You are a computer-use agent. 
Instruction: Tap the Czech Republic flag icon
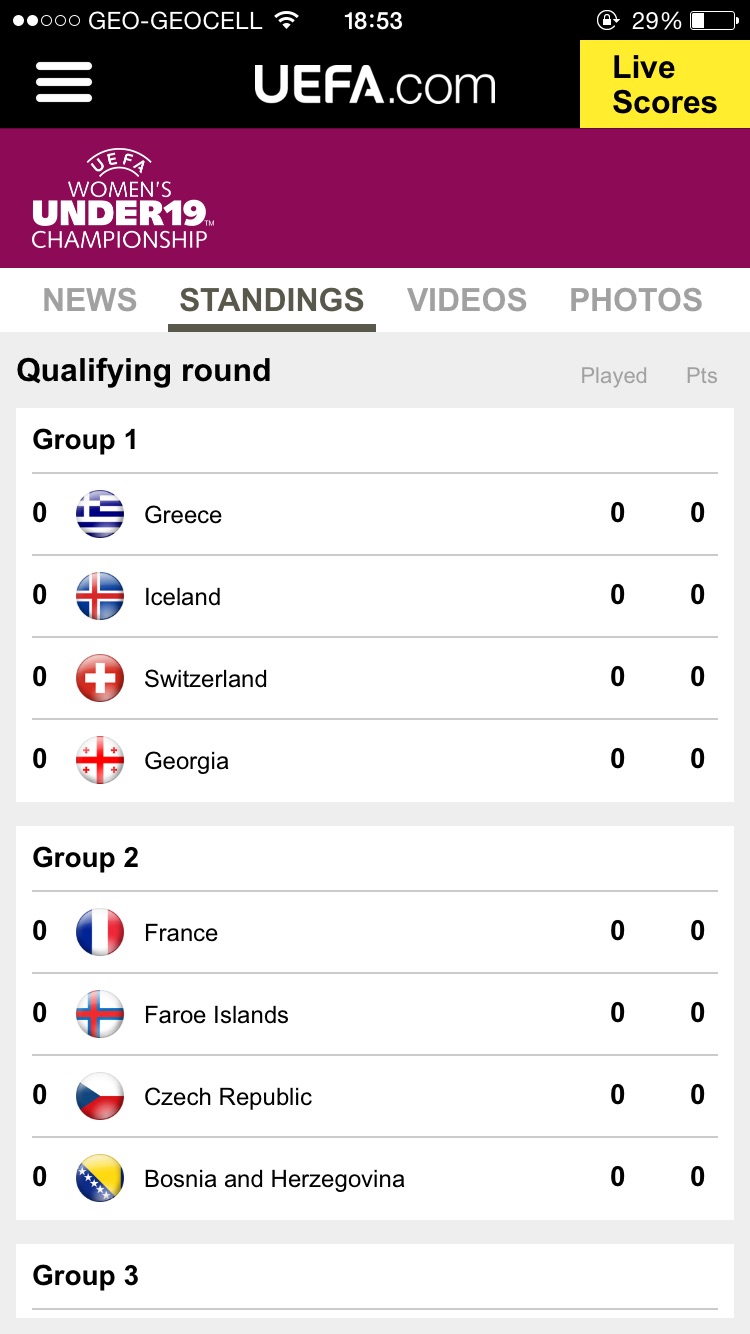[x=100, y=1096]
